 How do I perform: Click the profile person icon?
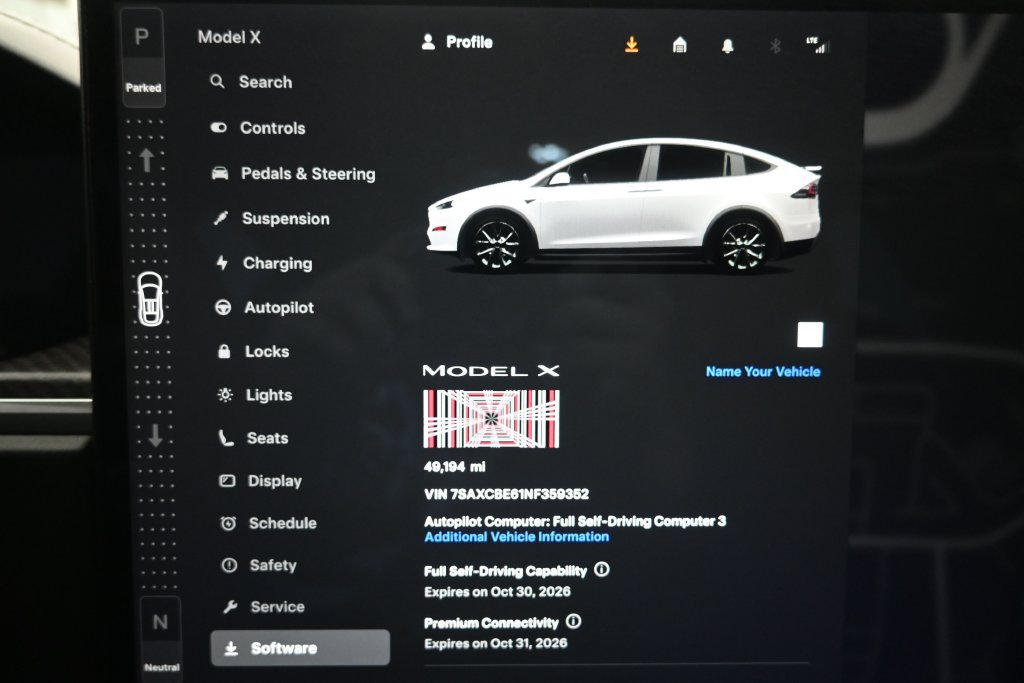point(428,42)
